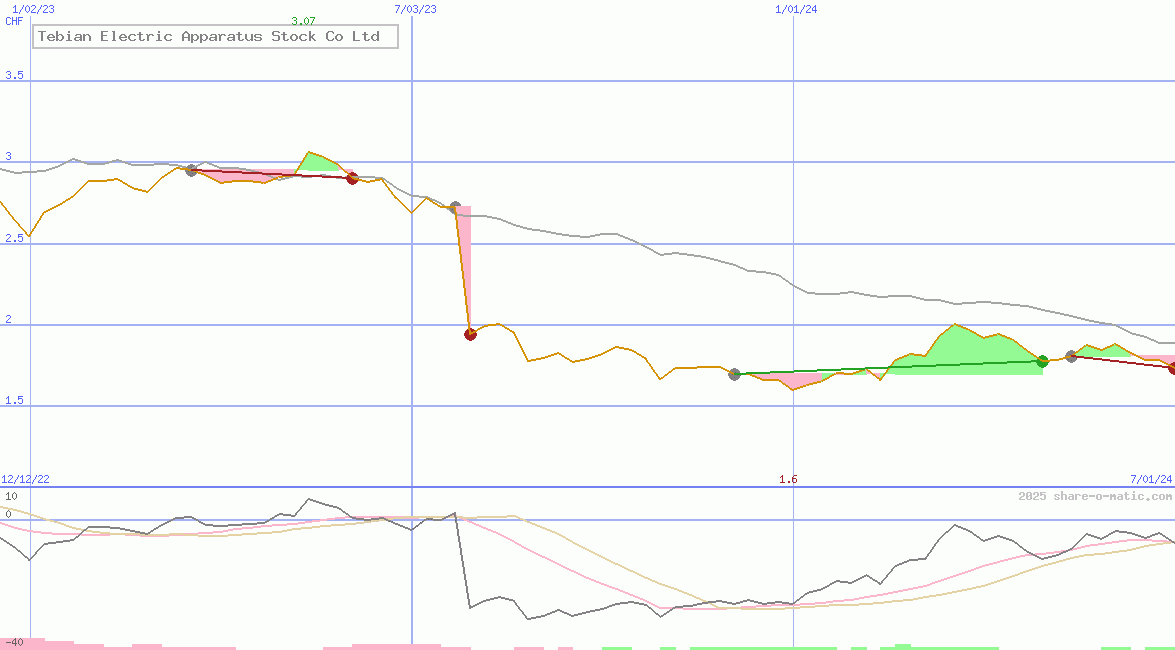
Task: Click the 1/02/23 date label at top left
Action: click(x=33, y=9)
